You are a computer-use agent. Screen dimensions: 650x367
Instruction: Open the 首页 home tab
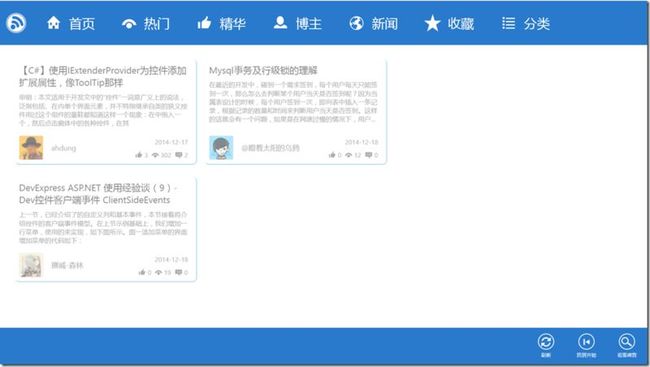pos(71,24)
